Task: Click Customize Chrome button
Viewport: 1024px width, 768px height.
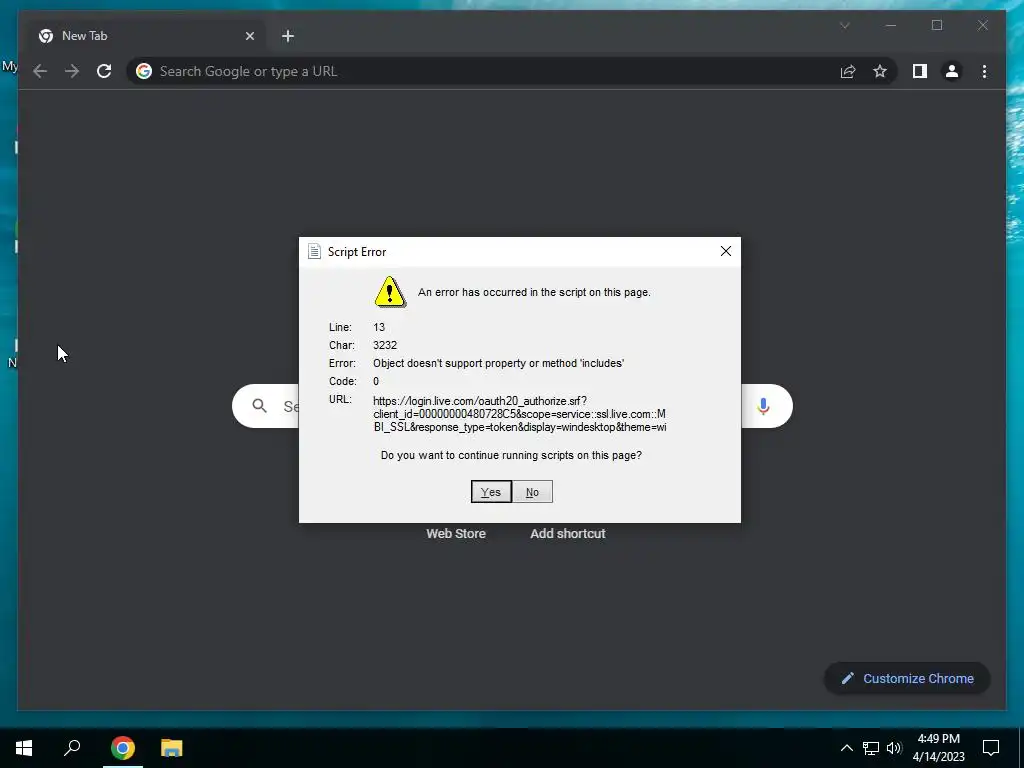Action: [x=908, y=679]
